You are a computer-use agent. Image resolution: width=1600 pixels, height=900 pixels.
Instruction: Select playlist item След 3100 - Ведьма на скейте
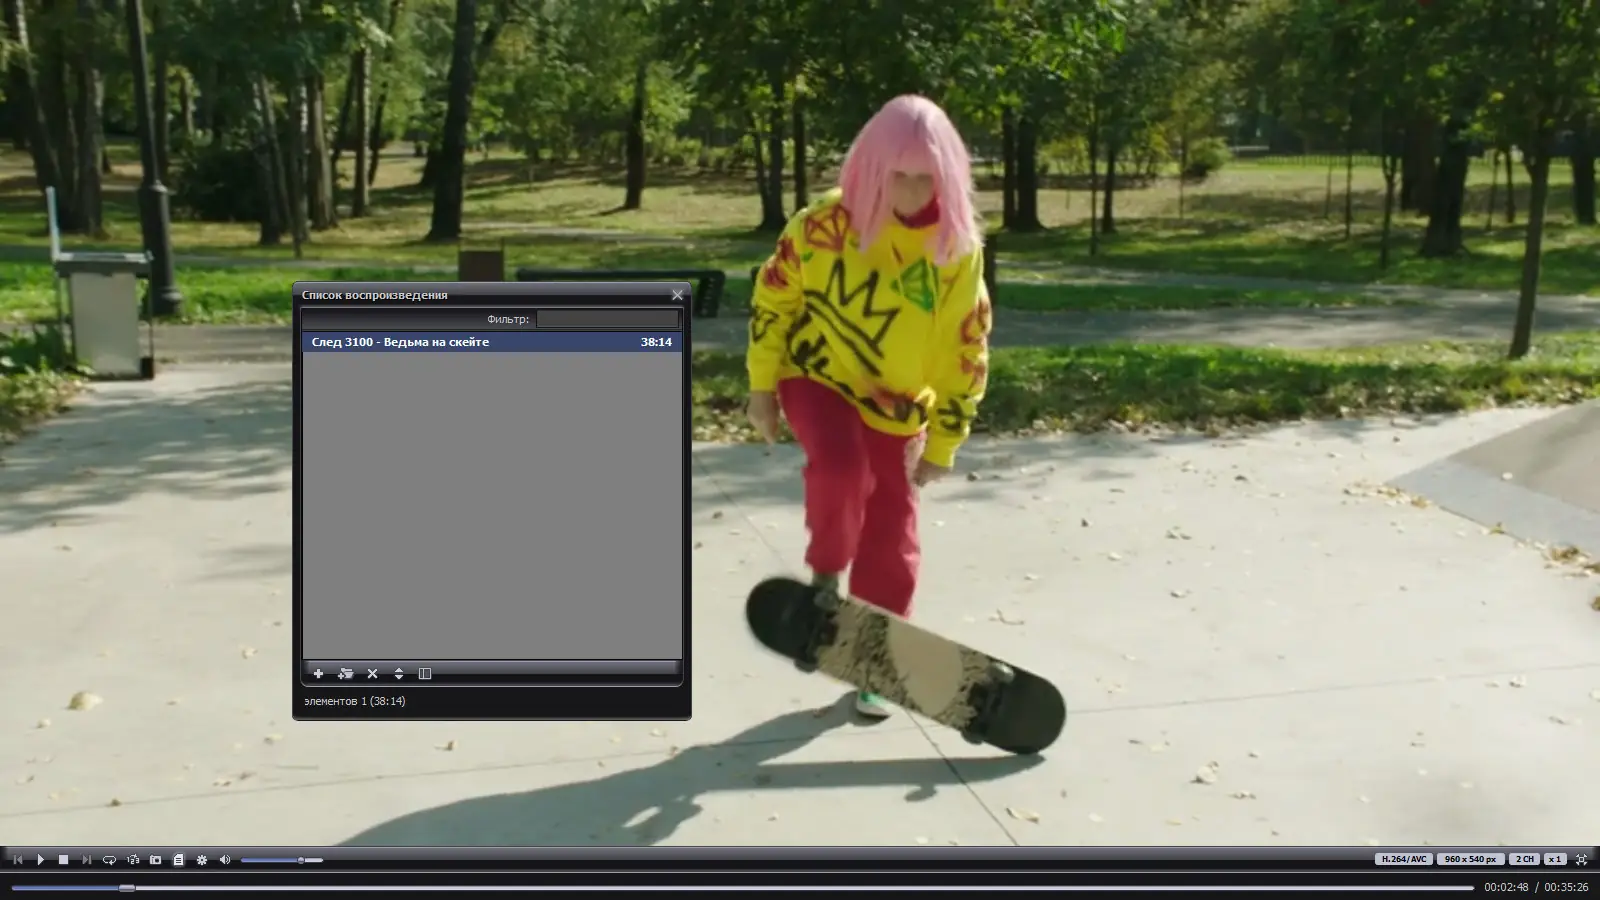[x=492, y=342]
